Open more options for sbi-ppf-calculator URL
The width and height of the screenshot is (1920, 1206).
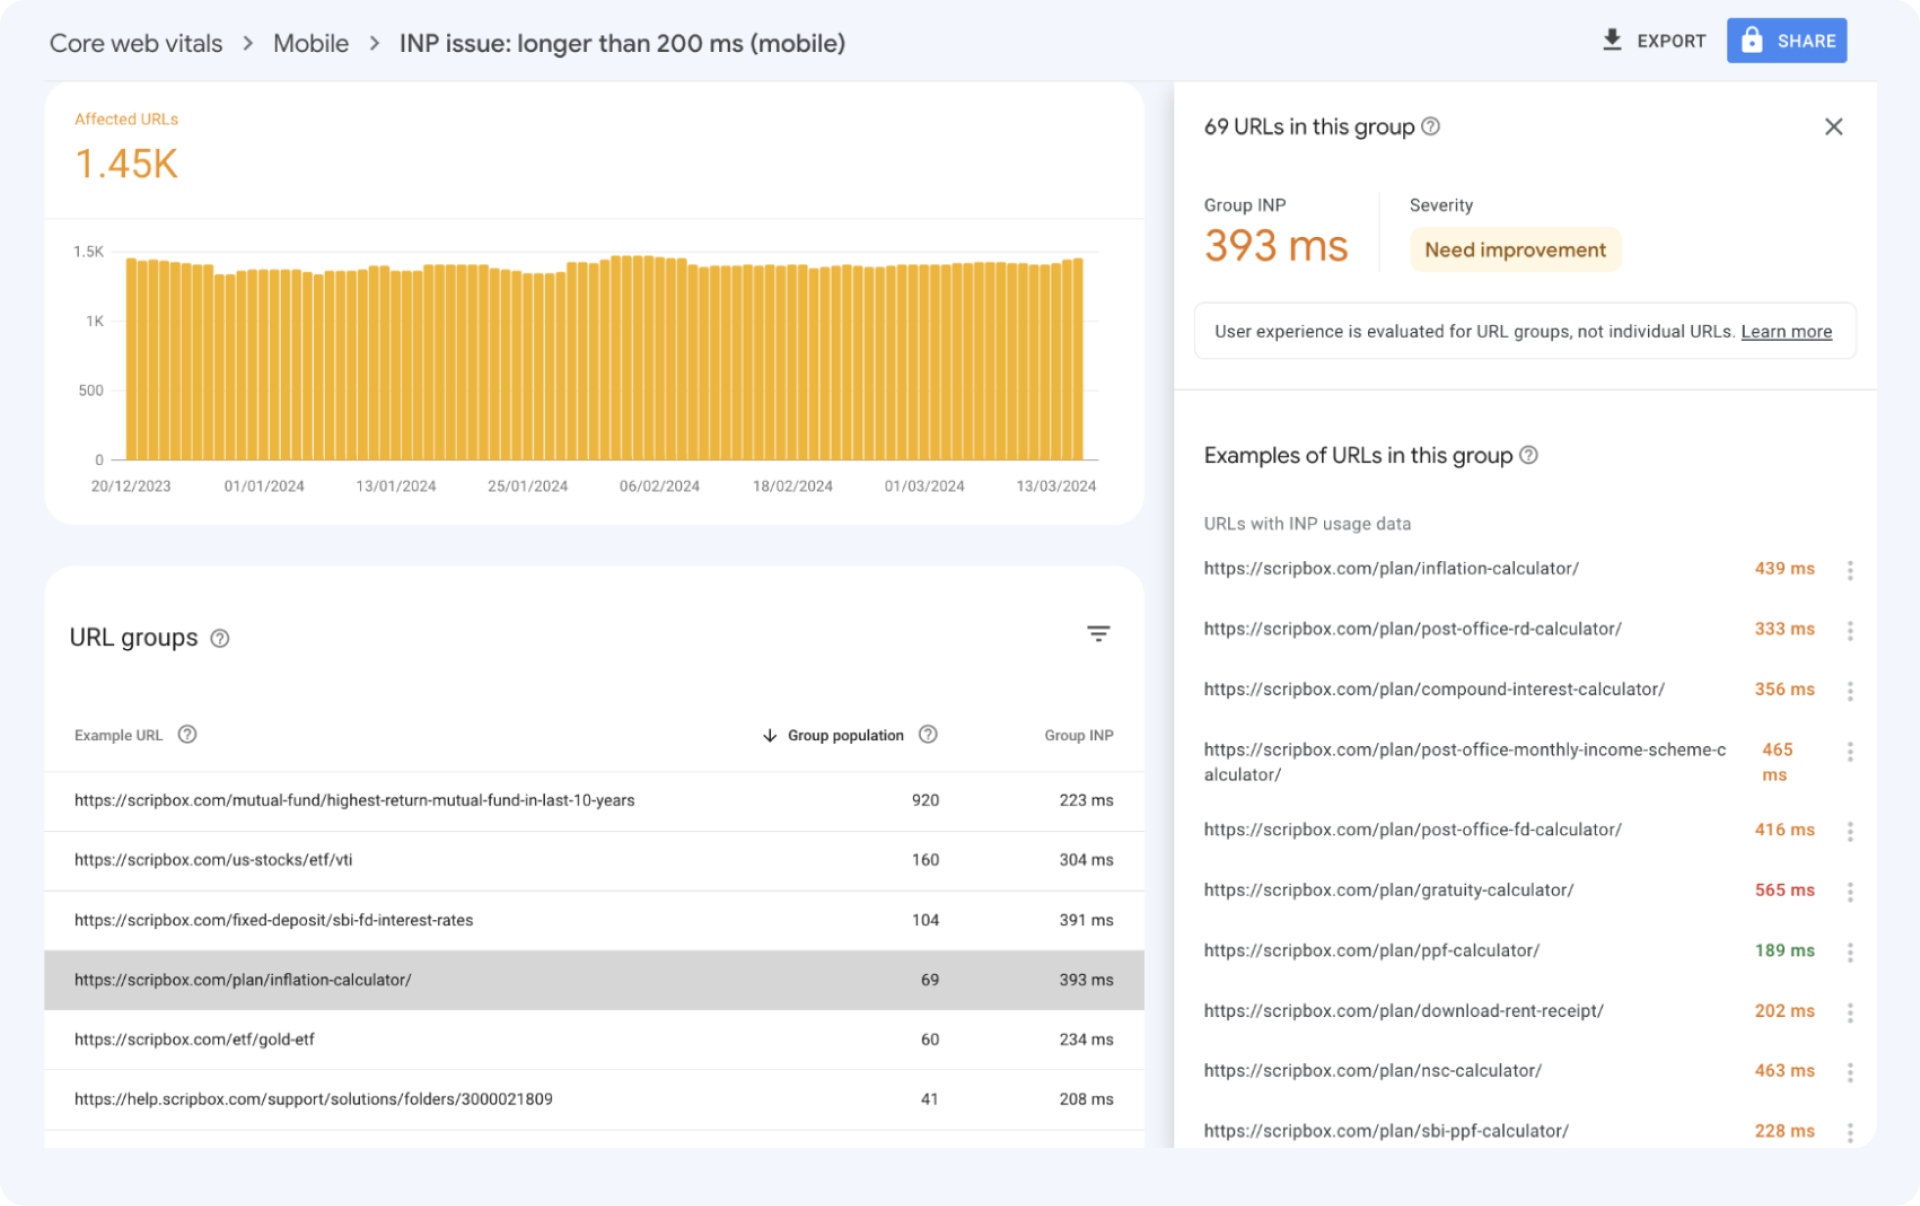click(x=1850, y=1132)
